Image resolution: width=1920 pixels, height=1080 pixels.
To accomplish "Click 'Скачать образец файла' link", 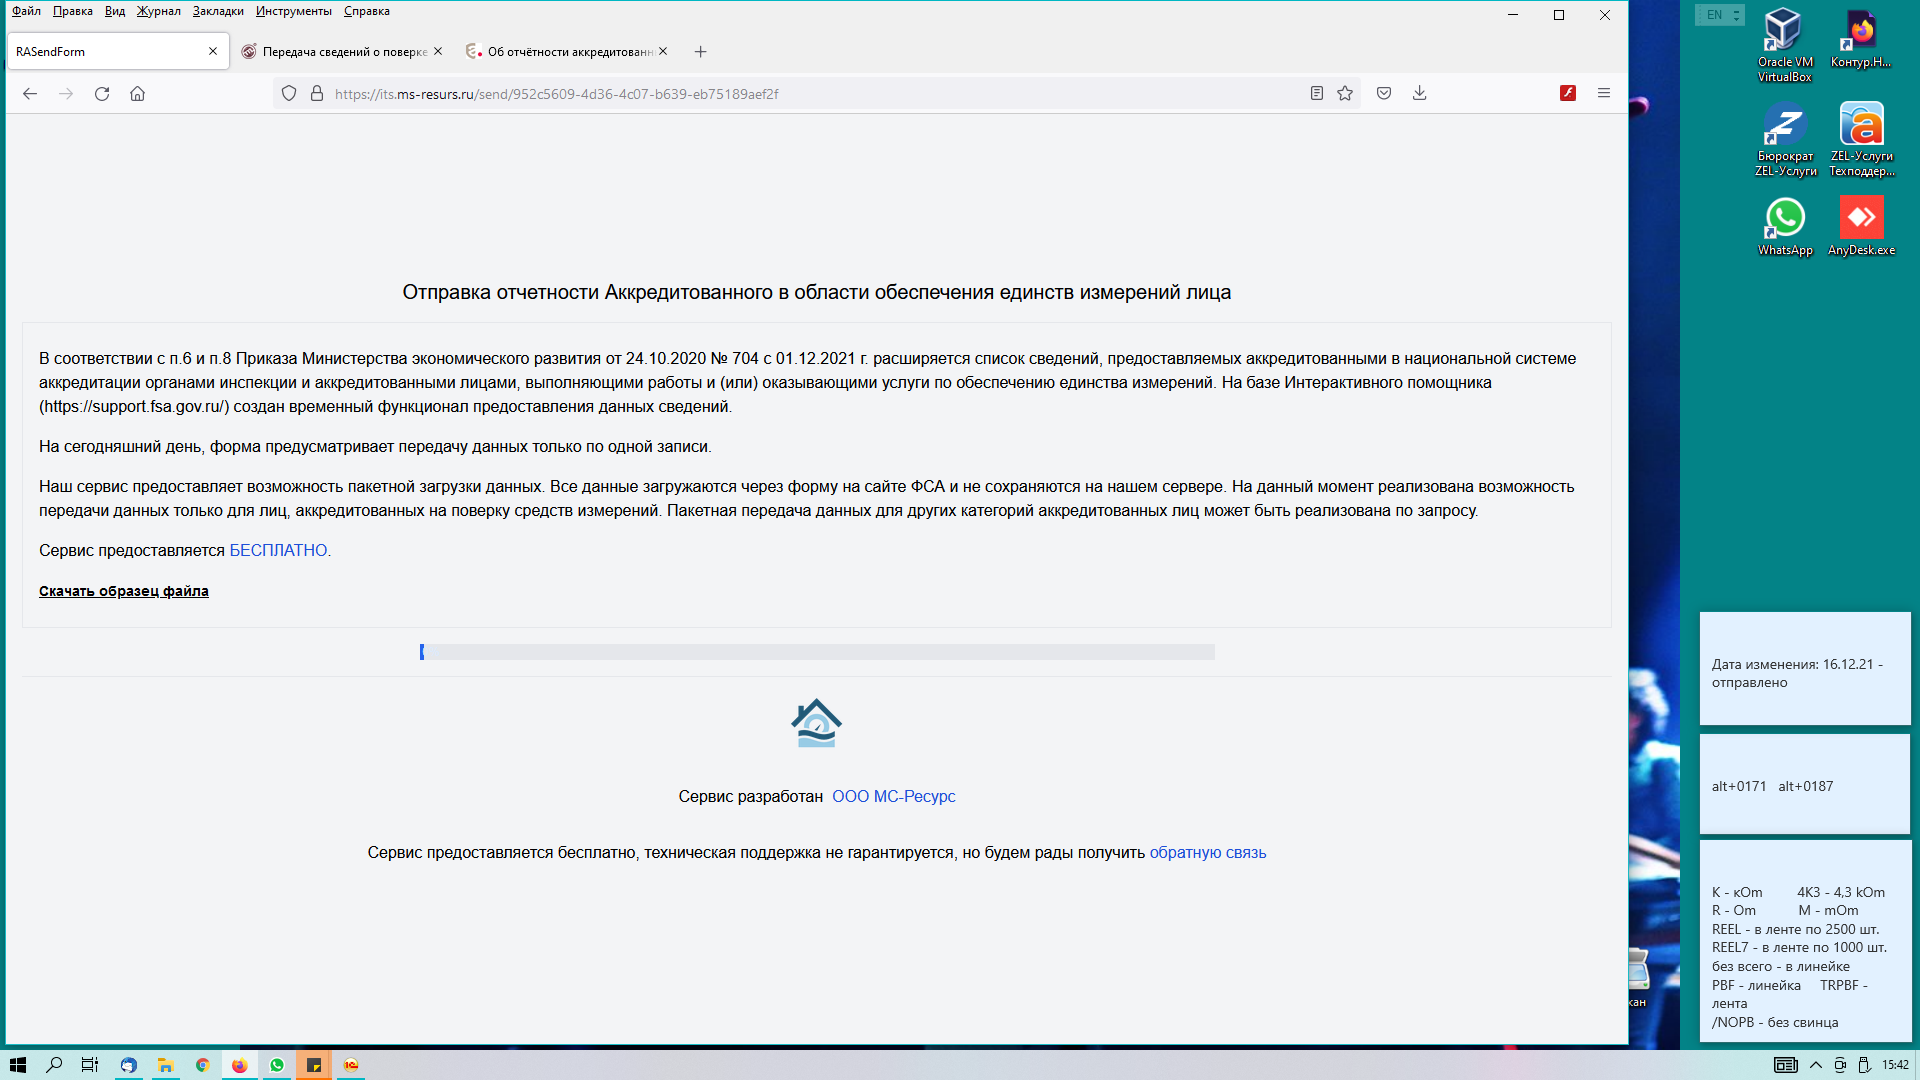I will (x=124, y=591).
